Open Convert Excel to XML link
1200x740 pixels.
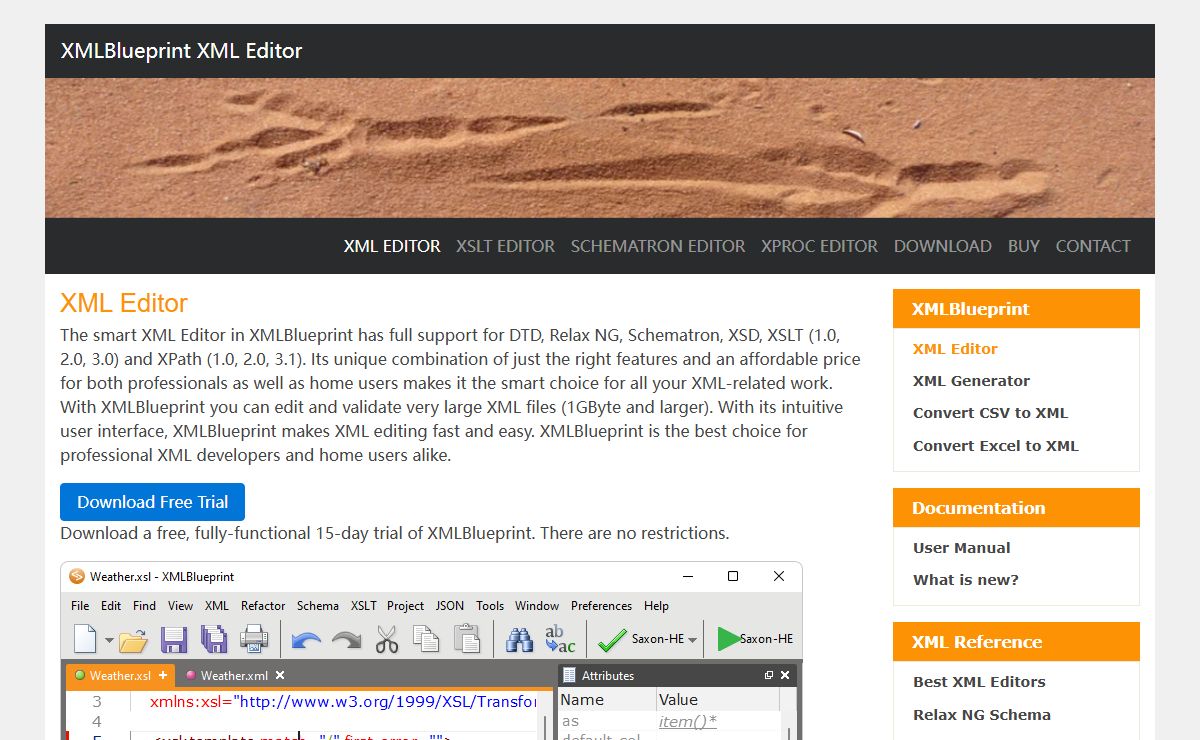(x=995, y=446)
